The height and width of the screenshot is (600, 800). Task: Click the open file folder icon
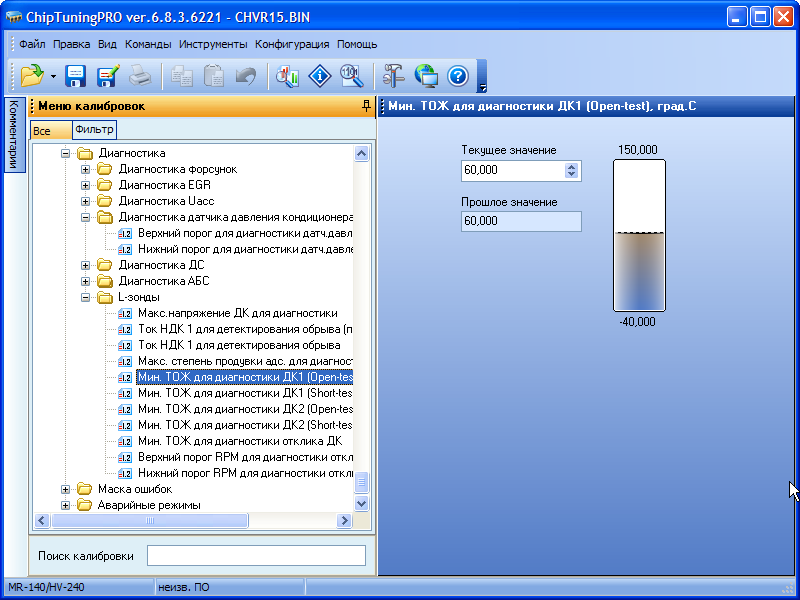(x=31, y=75)
